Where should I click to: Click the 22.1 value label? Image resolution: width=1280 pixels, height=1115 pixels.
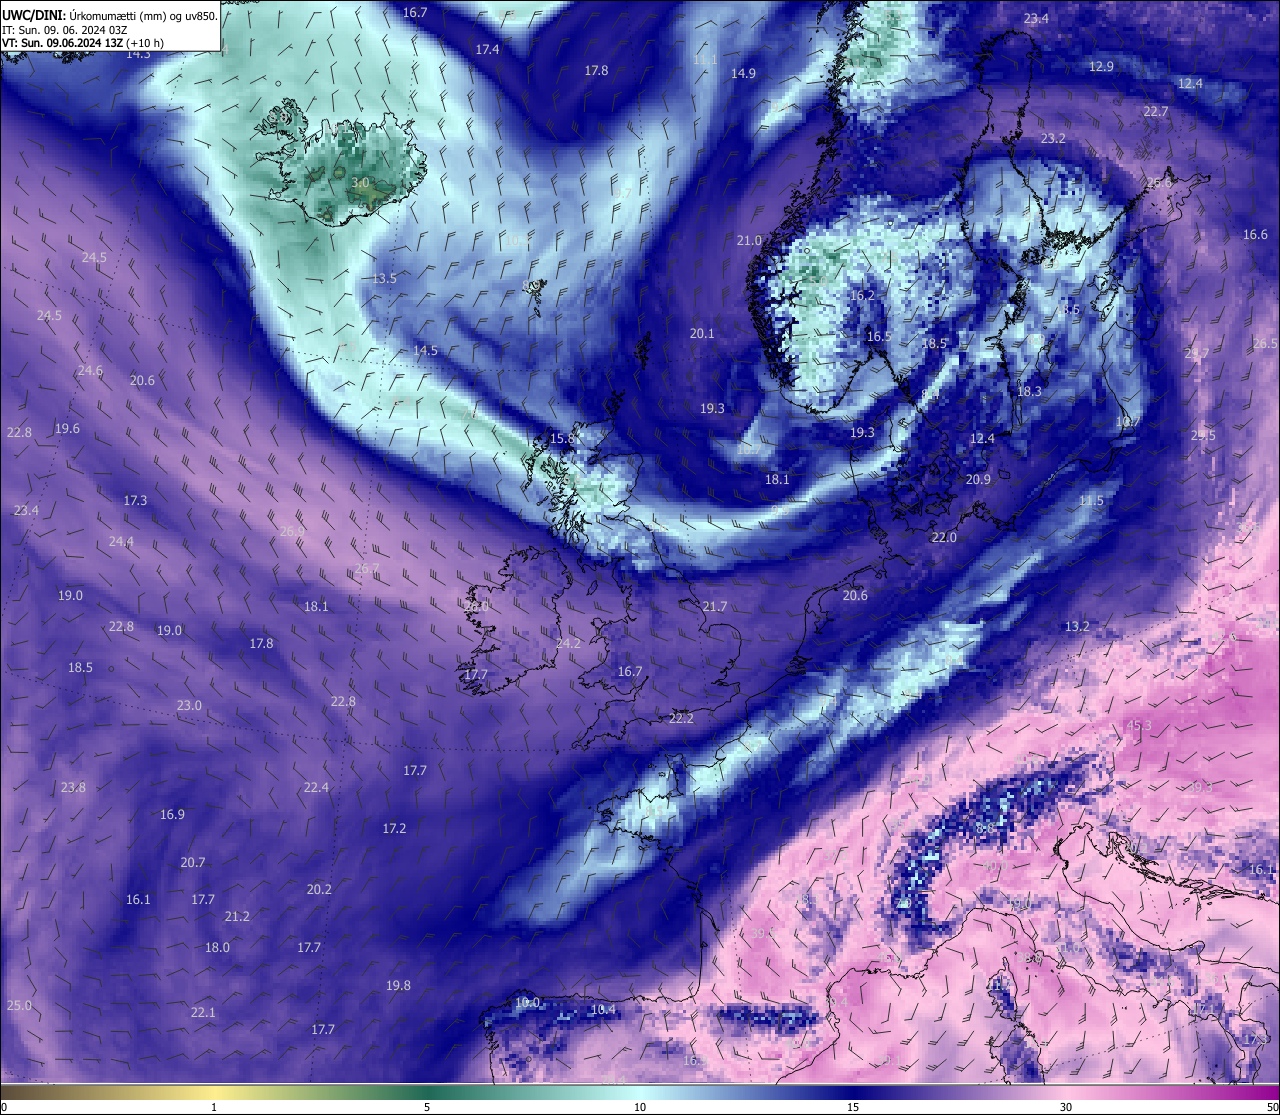[x=203, y=1012]
